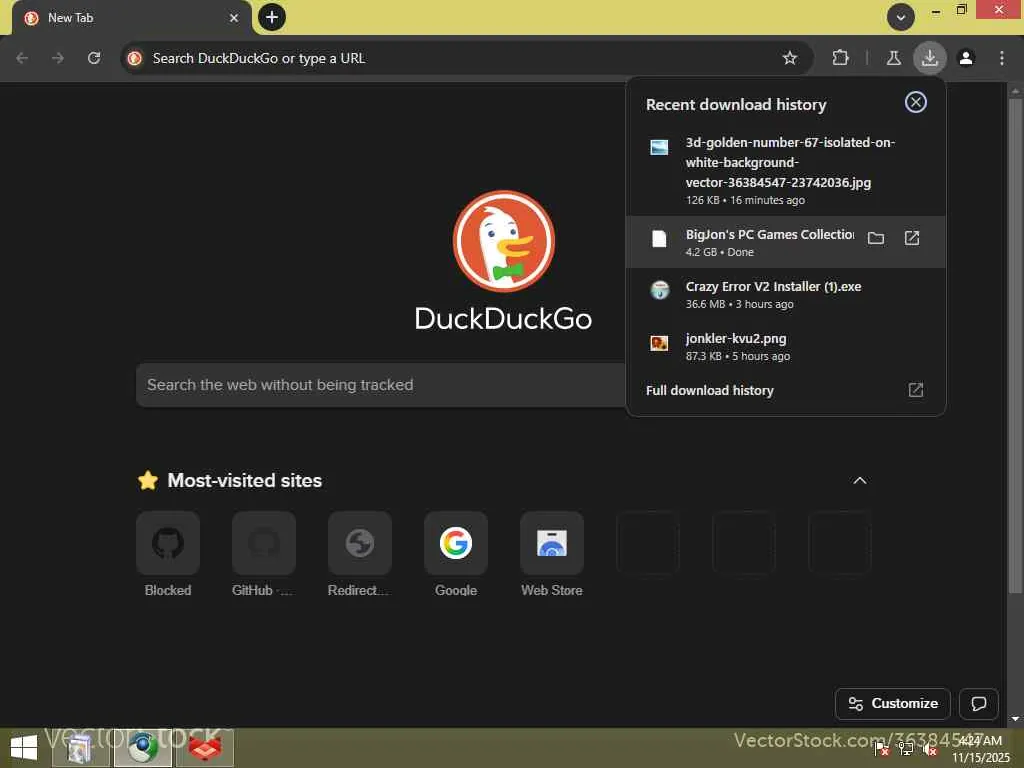Open the feedback chat bubble button
This screenshot has height=768, width=1024.
[x=978, y=703]
